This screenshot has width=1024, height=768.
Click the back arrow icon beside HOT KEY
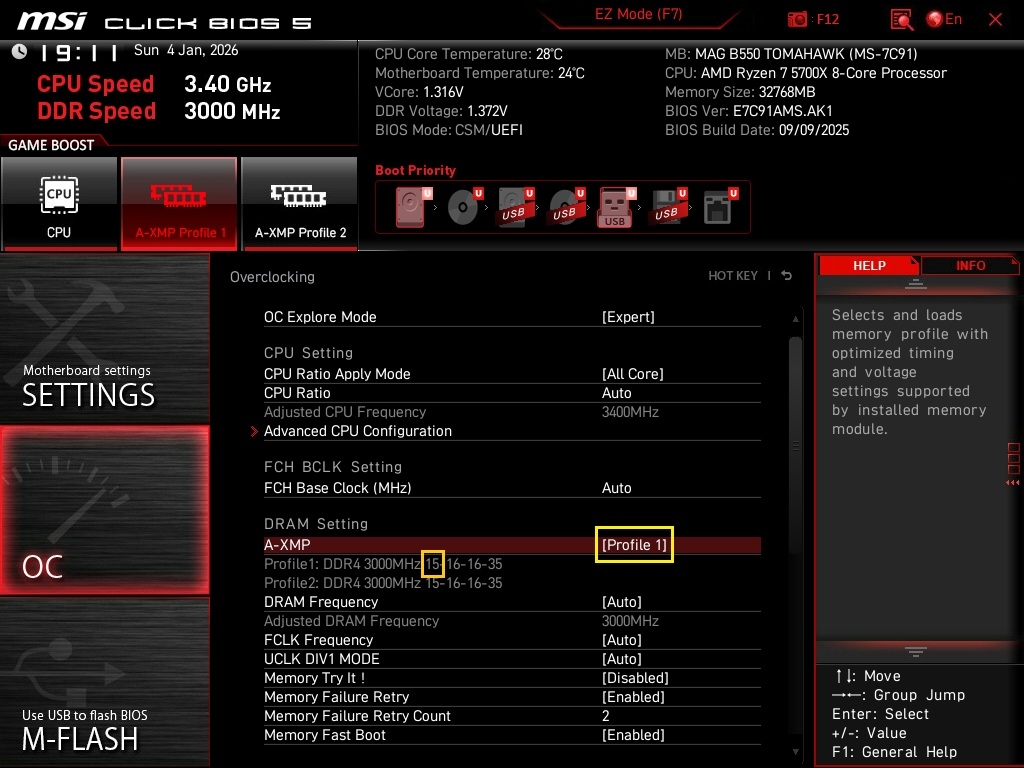(787, 276)
